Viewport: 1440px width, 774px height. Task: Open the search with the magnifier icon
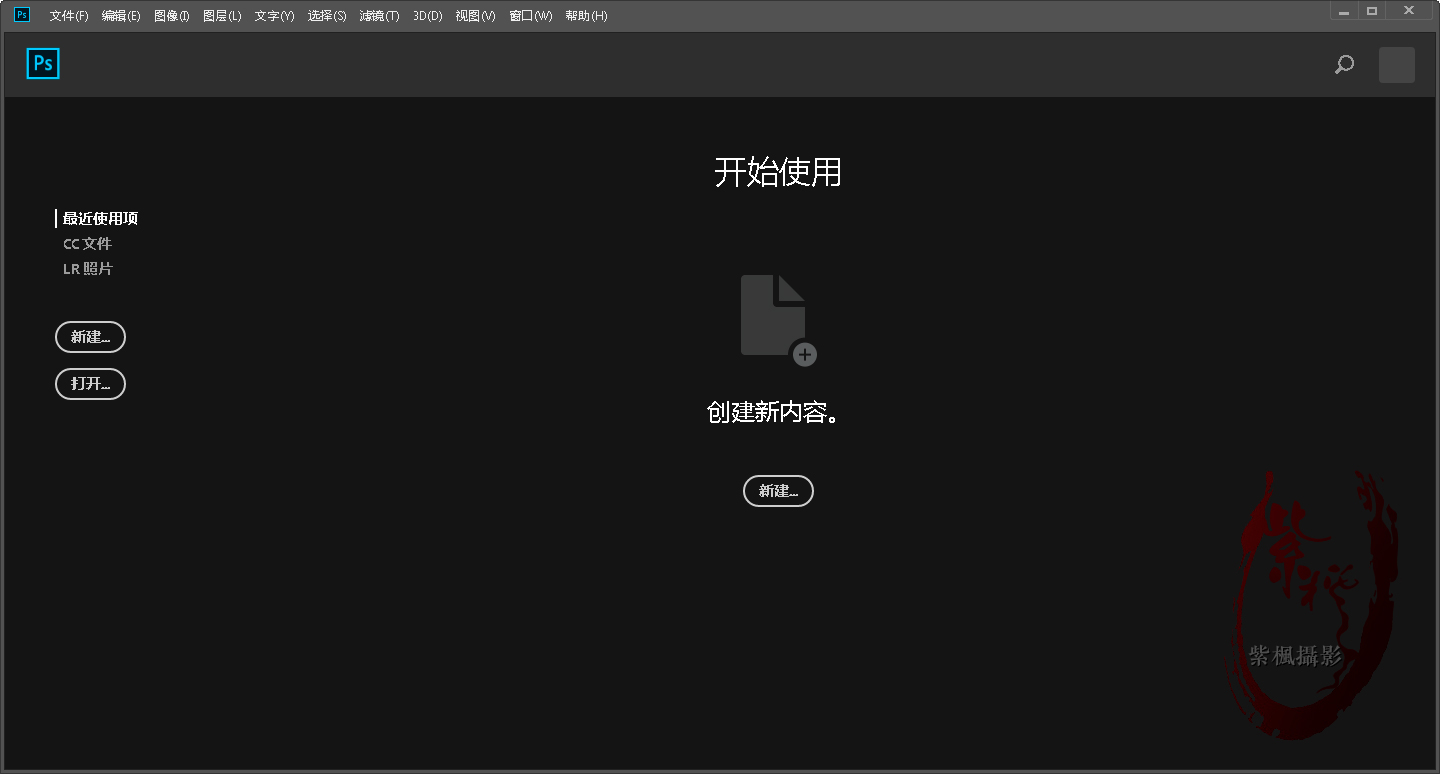tap(1343, 64)
